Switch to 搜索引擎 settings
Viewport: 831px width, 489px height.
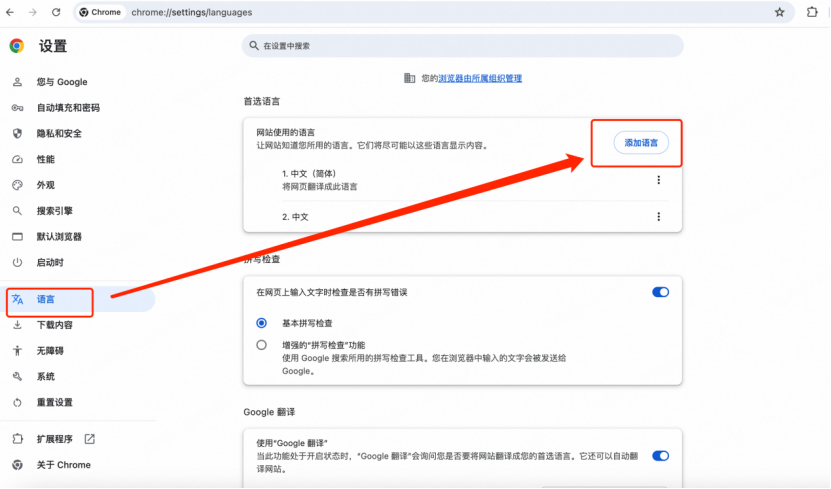click(x=55, y=211)
